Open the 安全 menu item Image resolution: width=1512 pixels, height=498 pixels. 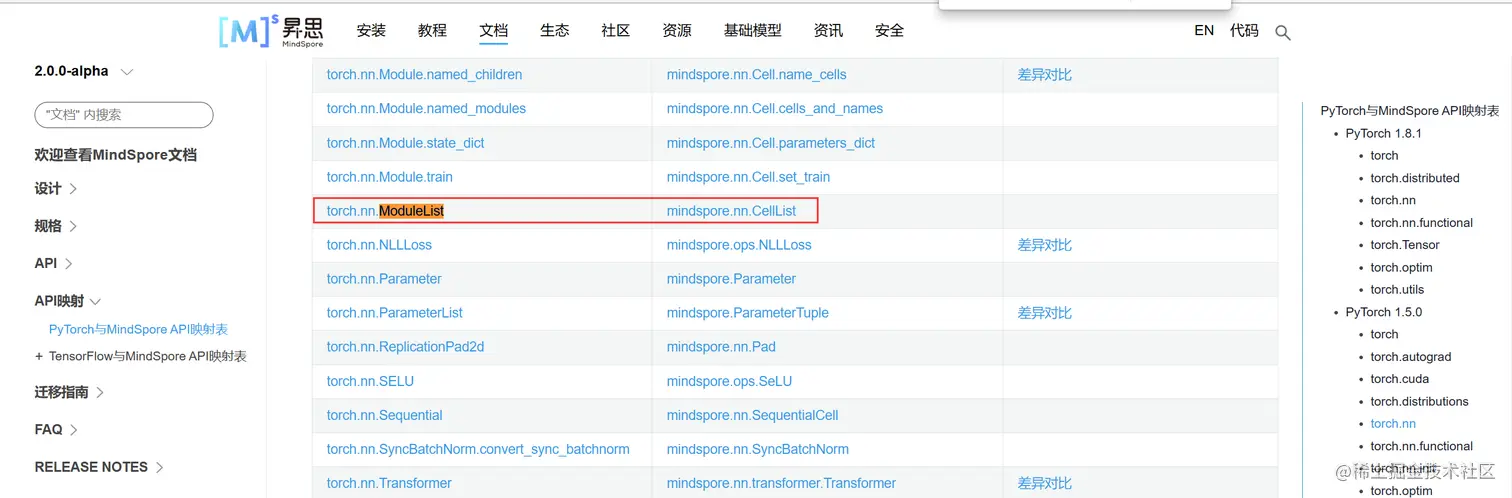(889, 31)
